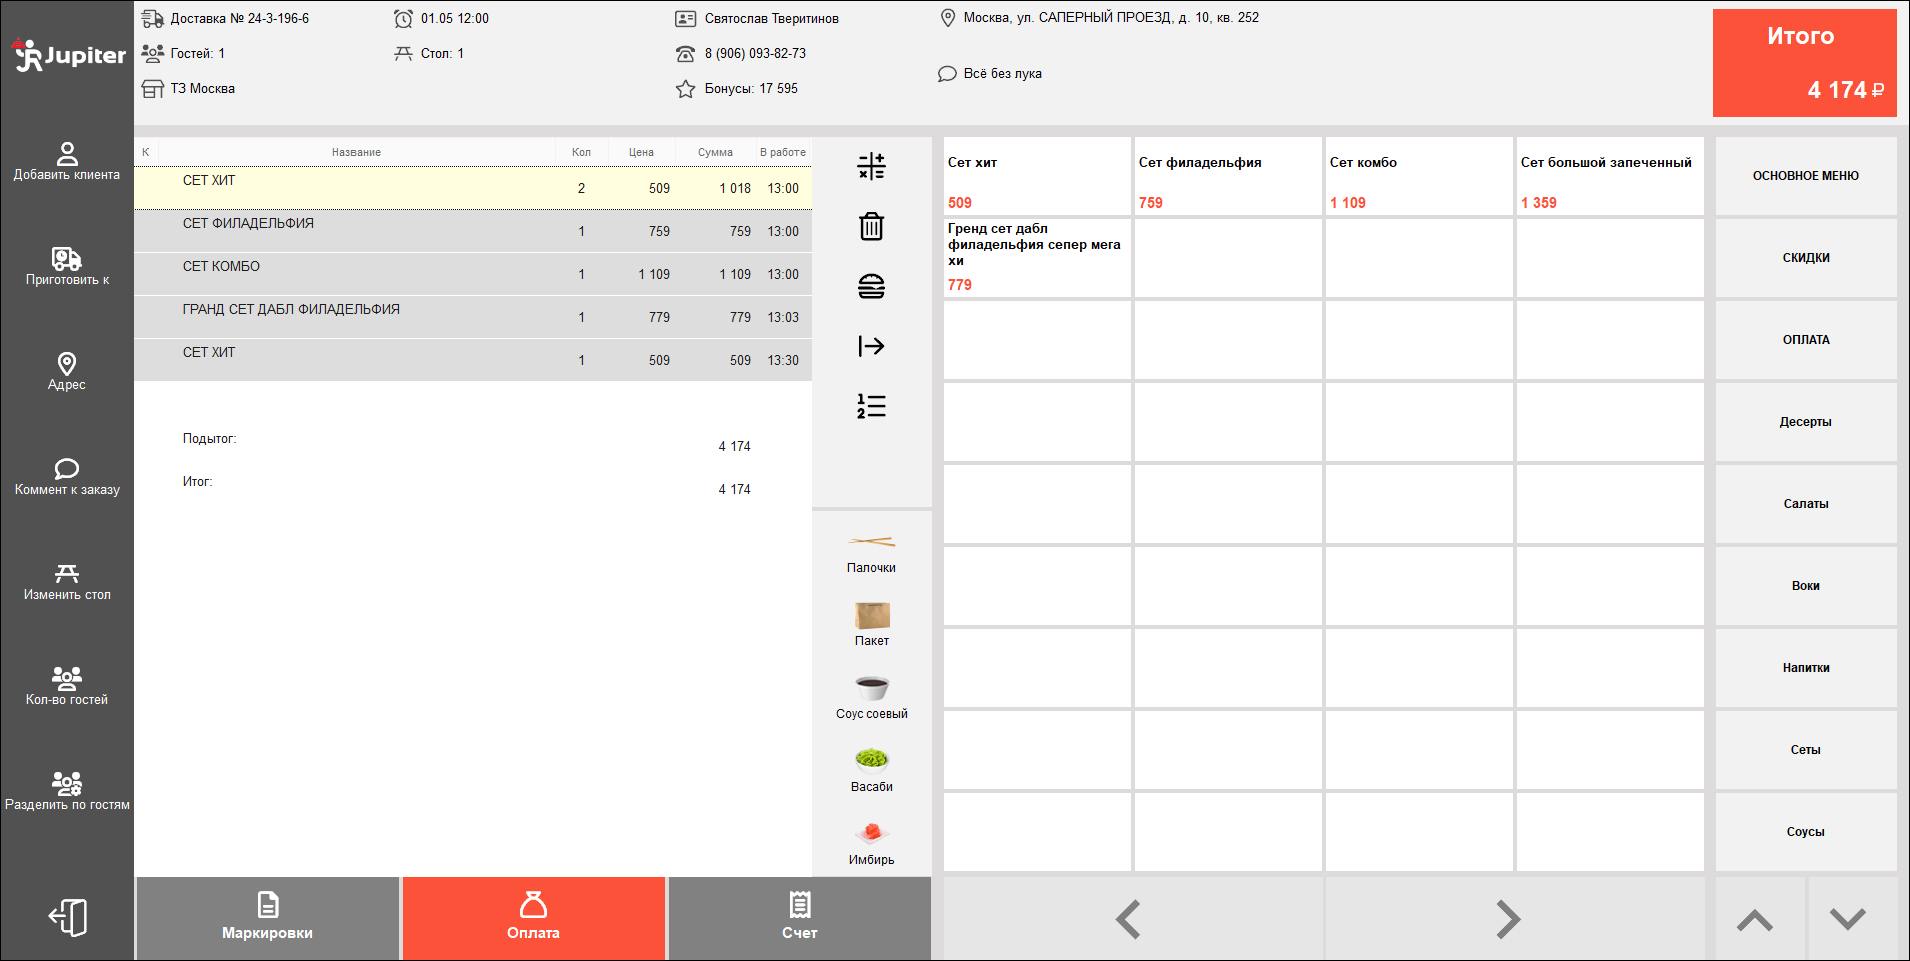Select the СЕТ ФИЛАДЕЛЬФИЯ order row
This screenshot has height=961, width=1910.
click(473, 231)
